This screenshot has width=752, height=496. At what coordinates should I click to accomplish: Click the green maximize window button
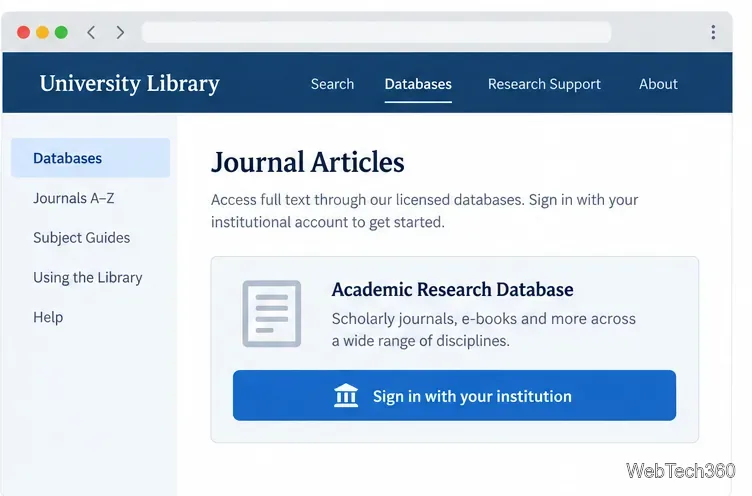pyautogui.click(x=61, y=32)
